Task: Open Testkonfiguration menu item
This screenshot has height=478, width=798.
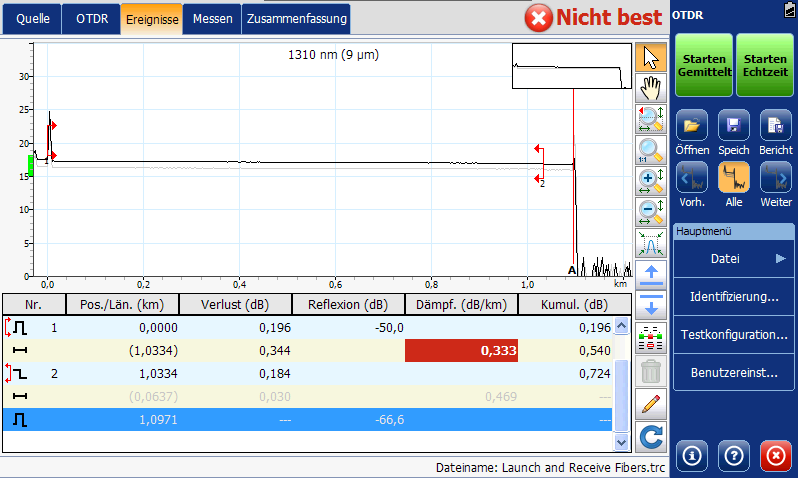Action: (734, 335)
